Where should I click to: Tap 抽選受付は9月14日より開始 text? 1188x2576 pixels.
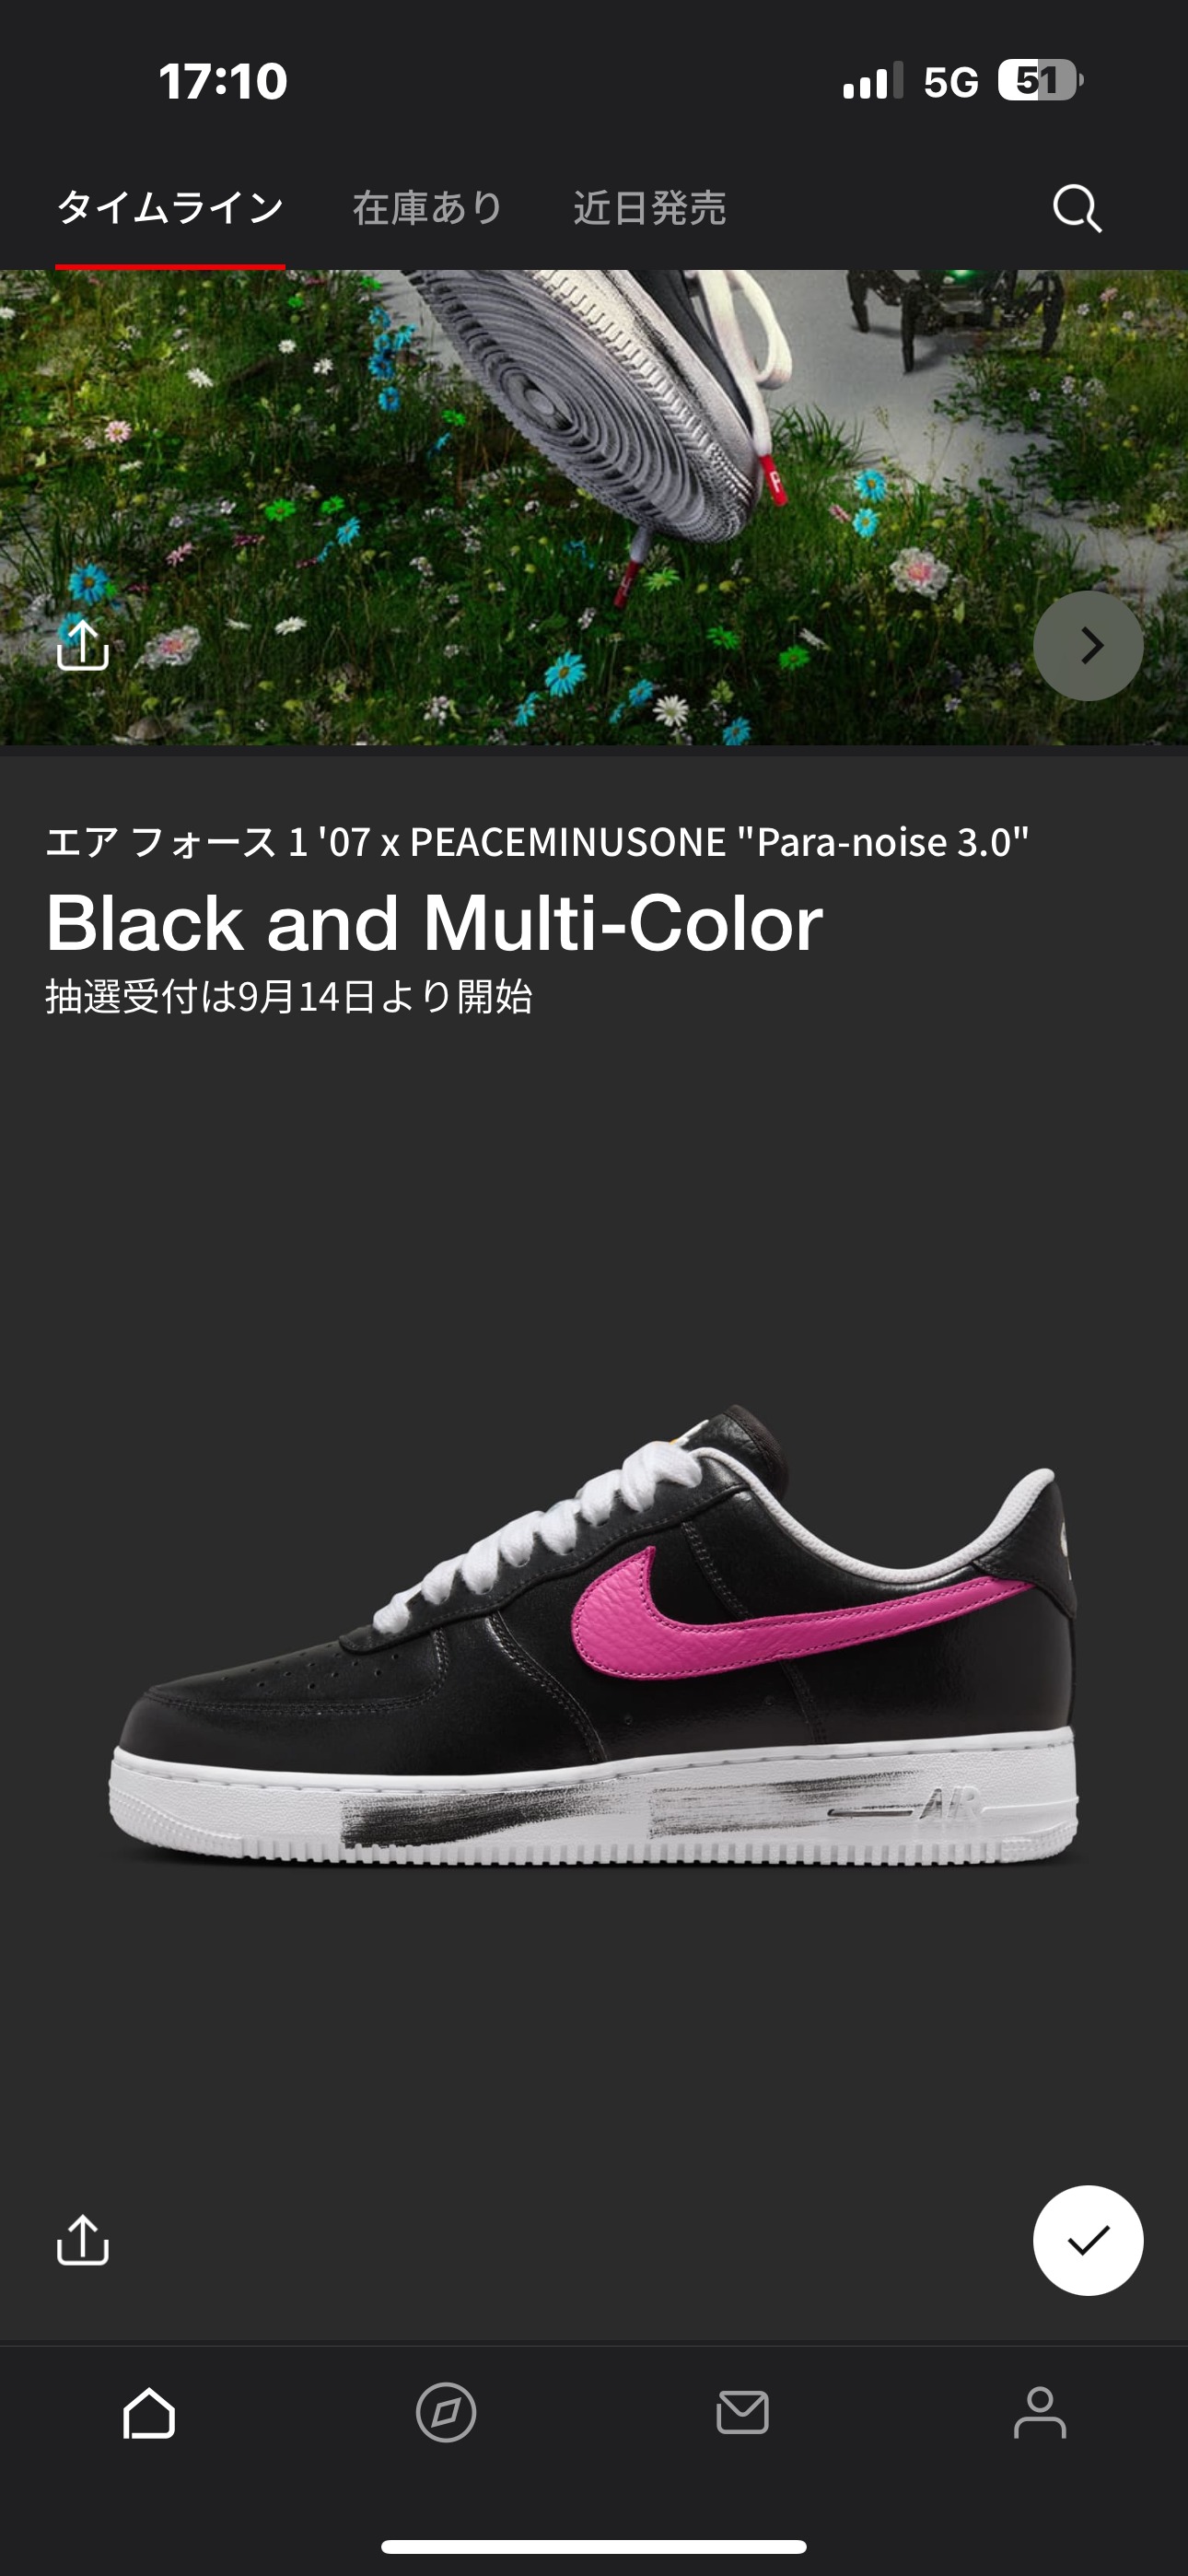coord(289,997)
